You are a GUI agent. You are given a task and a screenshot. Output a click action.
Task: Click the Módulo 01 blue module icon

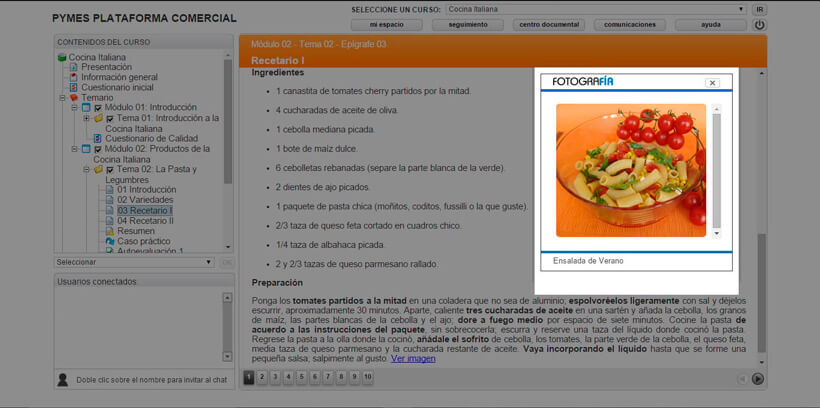click(x=86, y=108)
